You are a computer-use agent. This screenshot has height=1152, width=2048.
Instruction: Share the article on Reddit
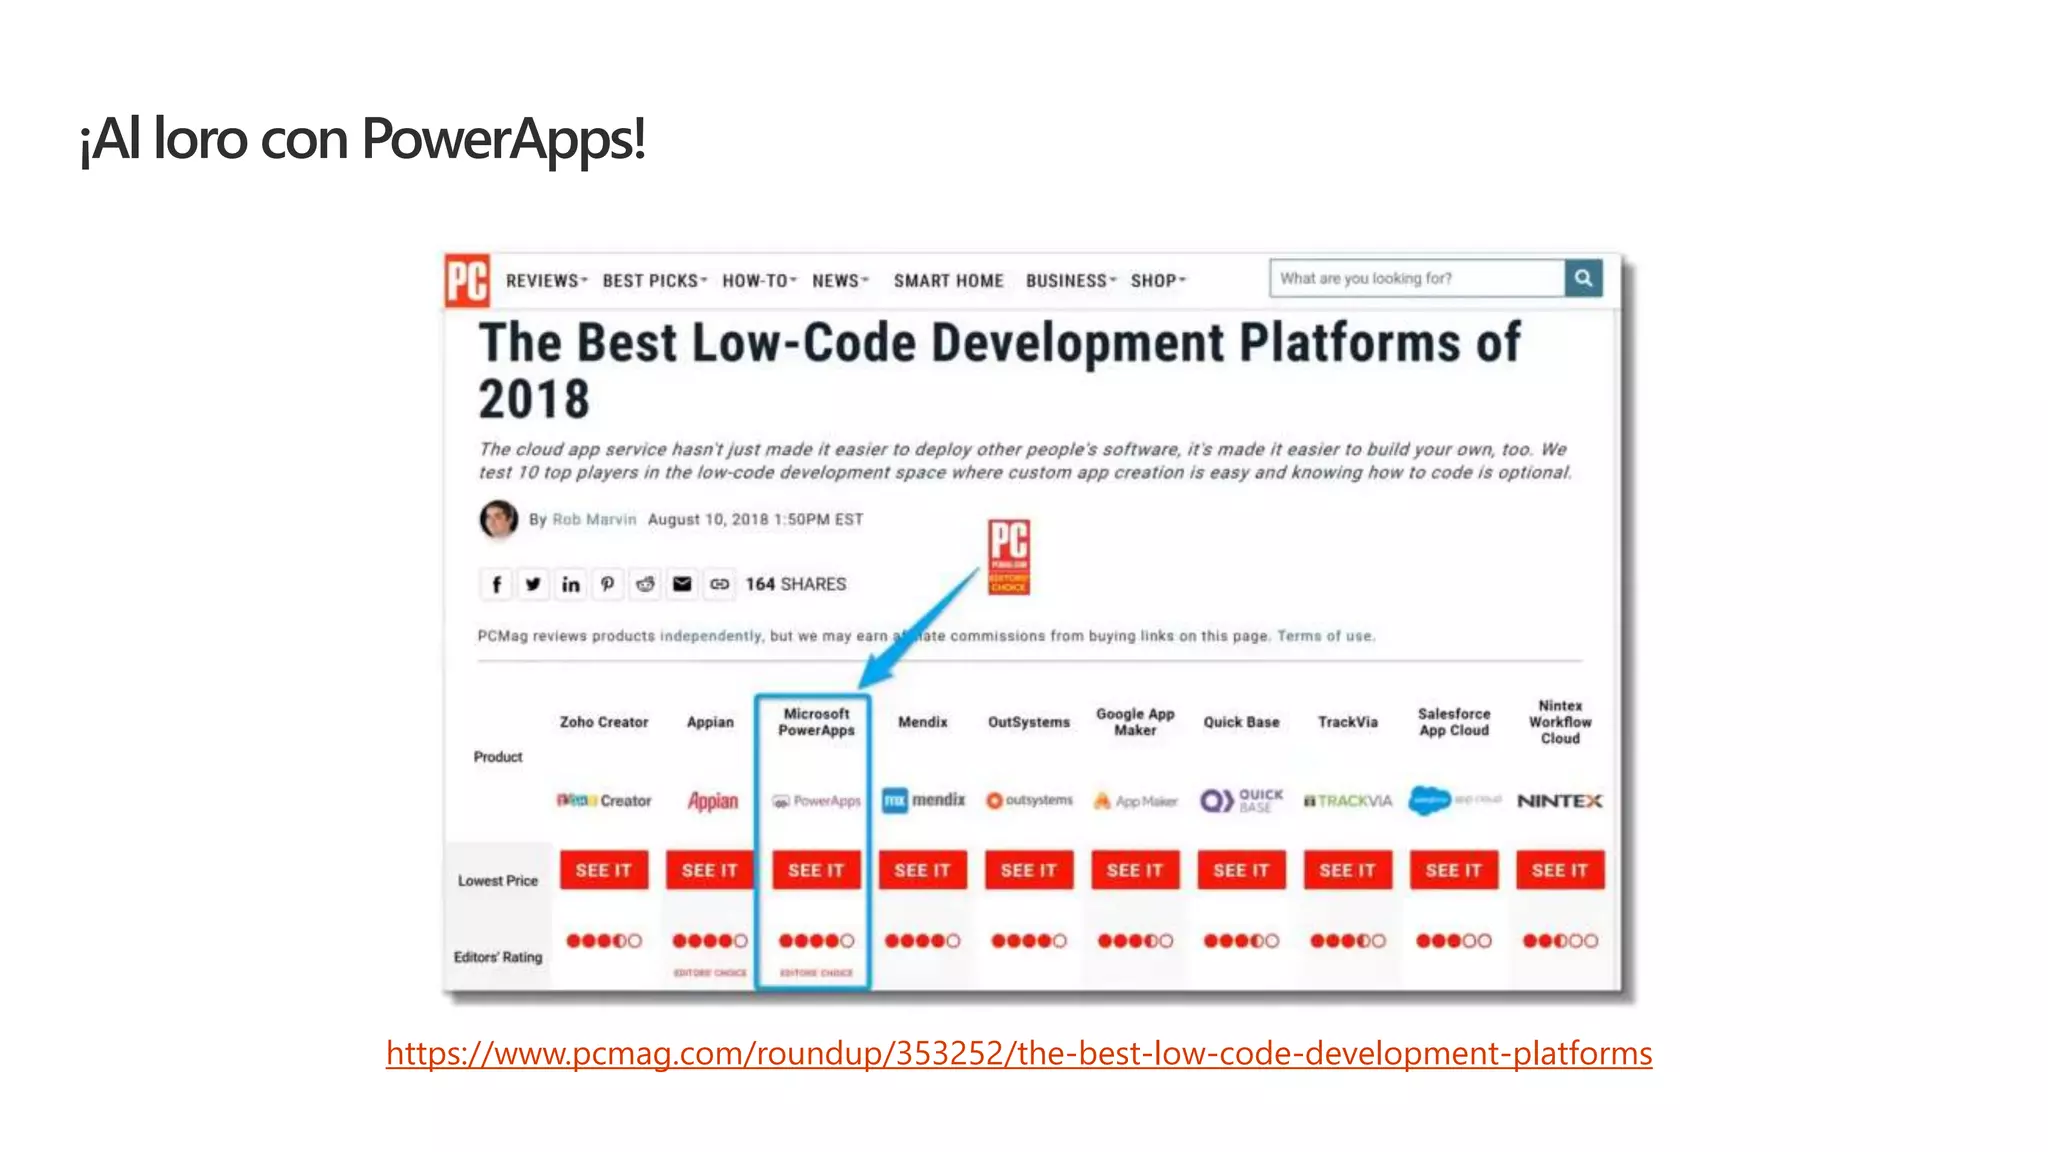645,584
